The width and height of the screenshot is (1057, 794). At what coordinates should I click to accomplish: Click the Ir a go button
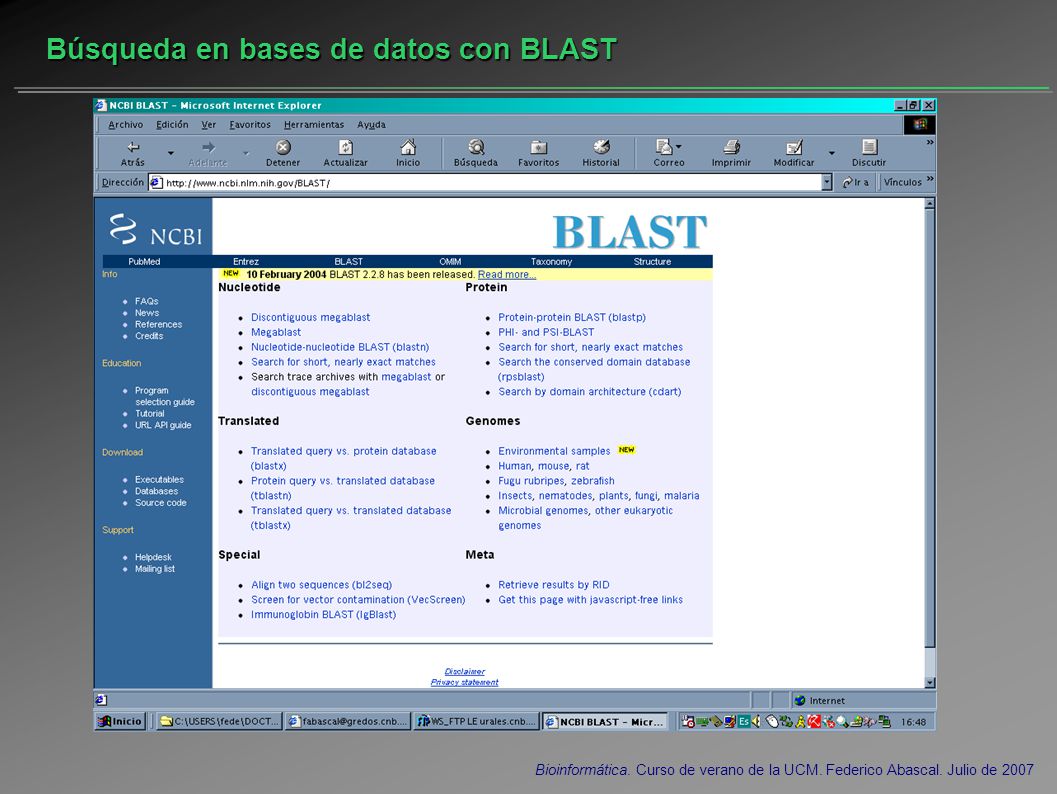pyautogui.click(x=856, y=183)
